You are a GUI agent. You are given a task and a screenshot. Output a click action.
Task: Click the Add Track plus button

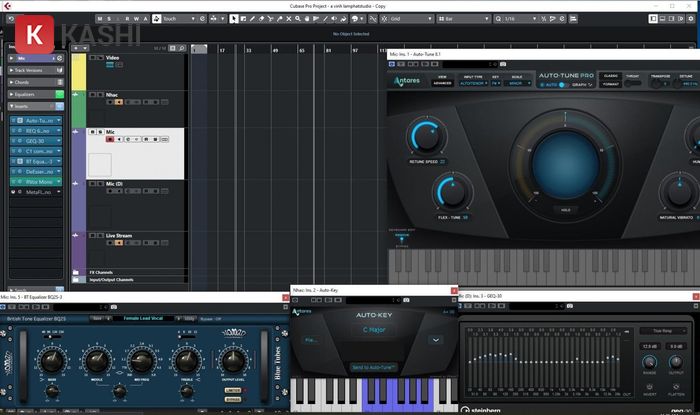pos(76,48)
